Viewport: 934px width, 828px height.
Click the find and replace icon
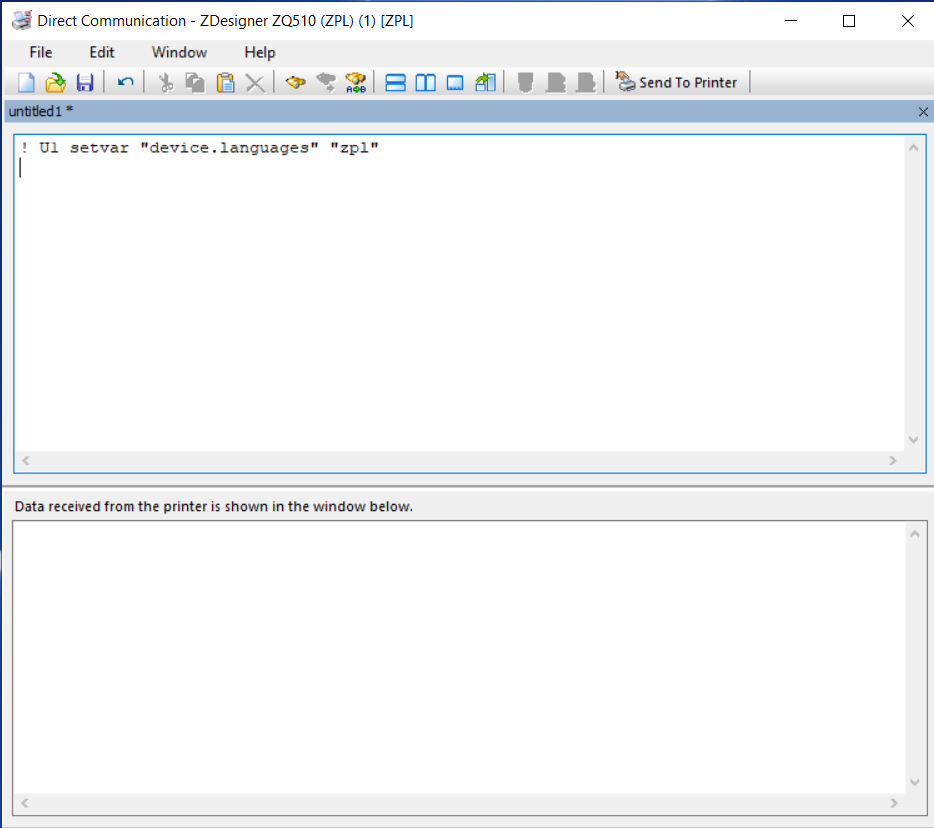355,83
